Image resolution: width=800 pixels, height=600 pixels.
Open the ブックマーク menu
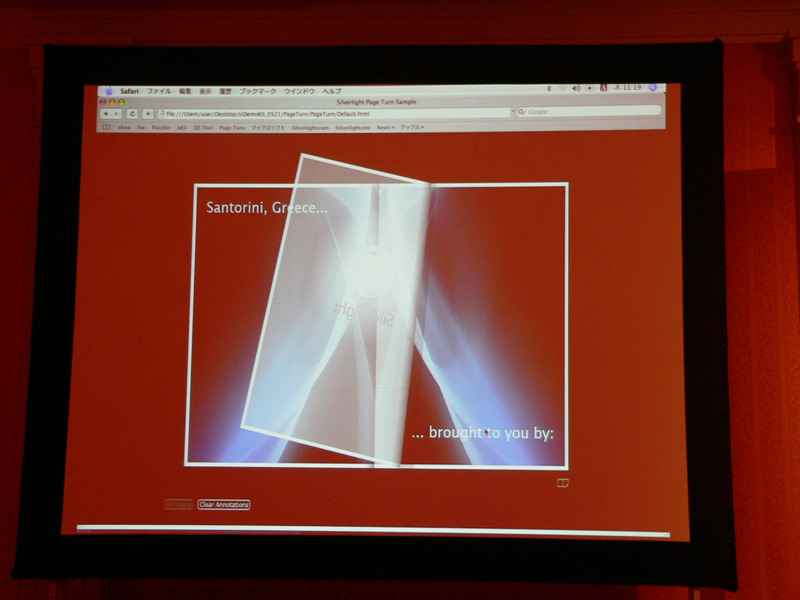(258, 91)
